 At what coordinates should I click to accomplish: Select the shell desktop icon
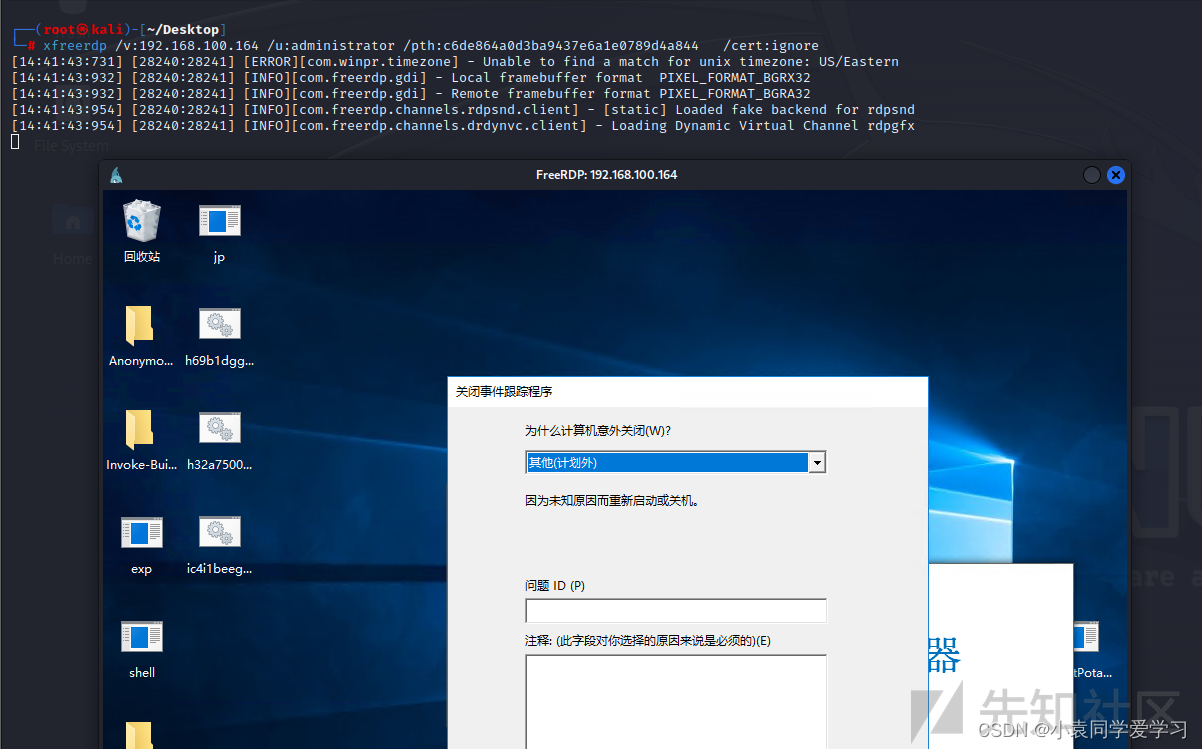point(141,637)
